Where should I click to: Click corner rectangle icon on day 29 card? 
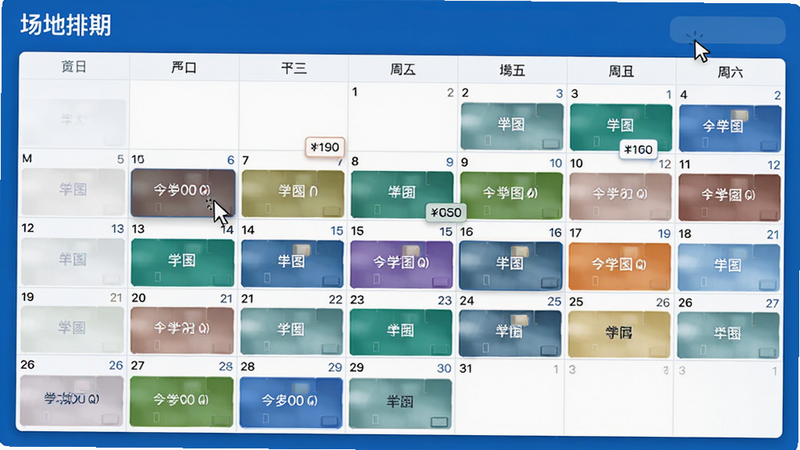[x=439, y=422]
